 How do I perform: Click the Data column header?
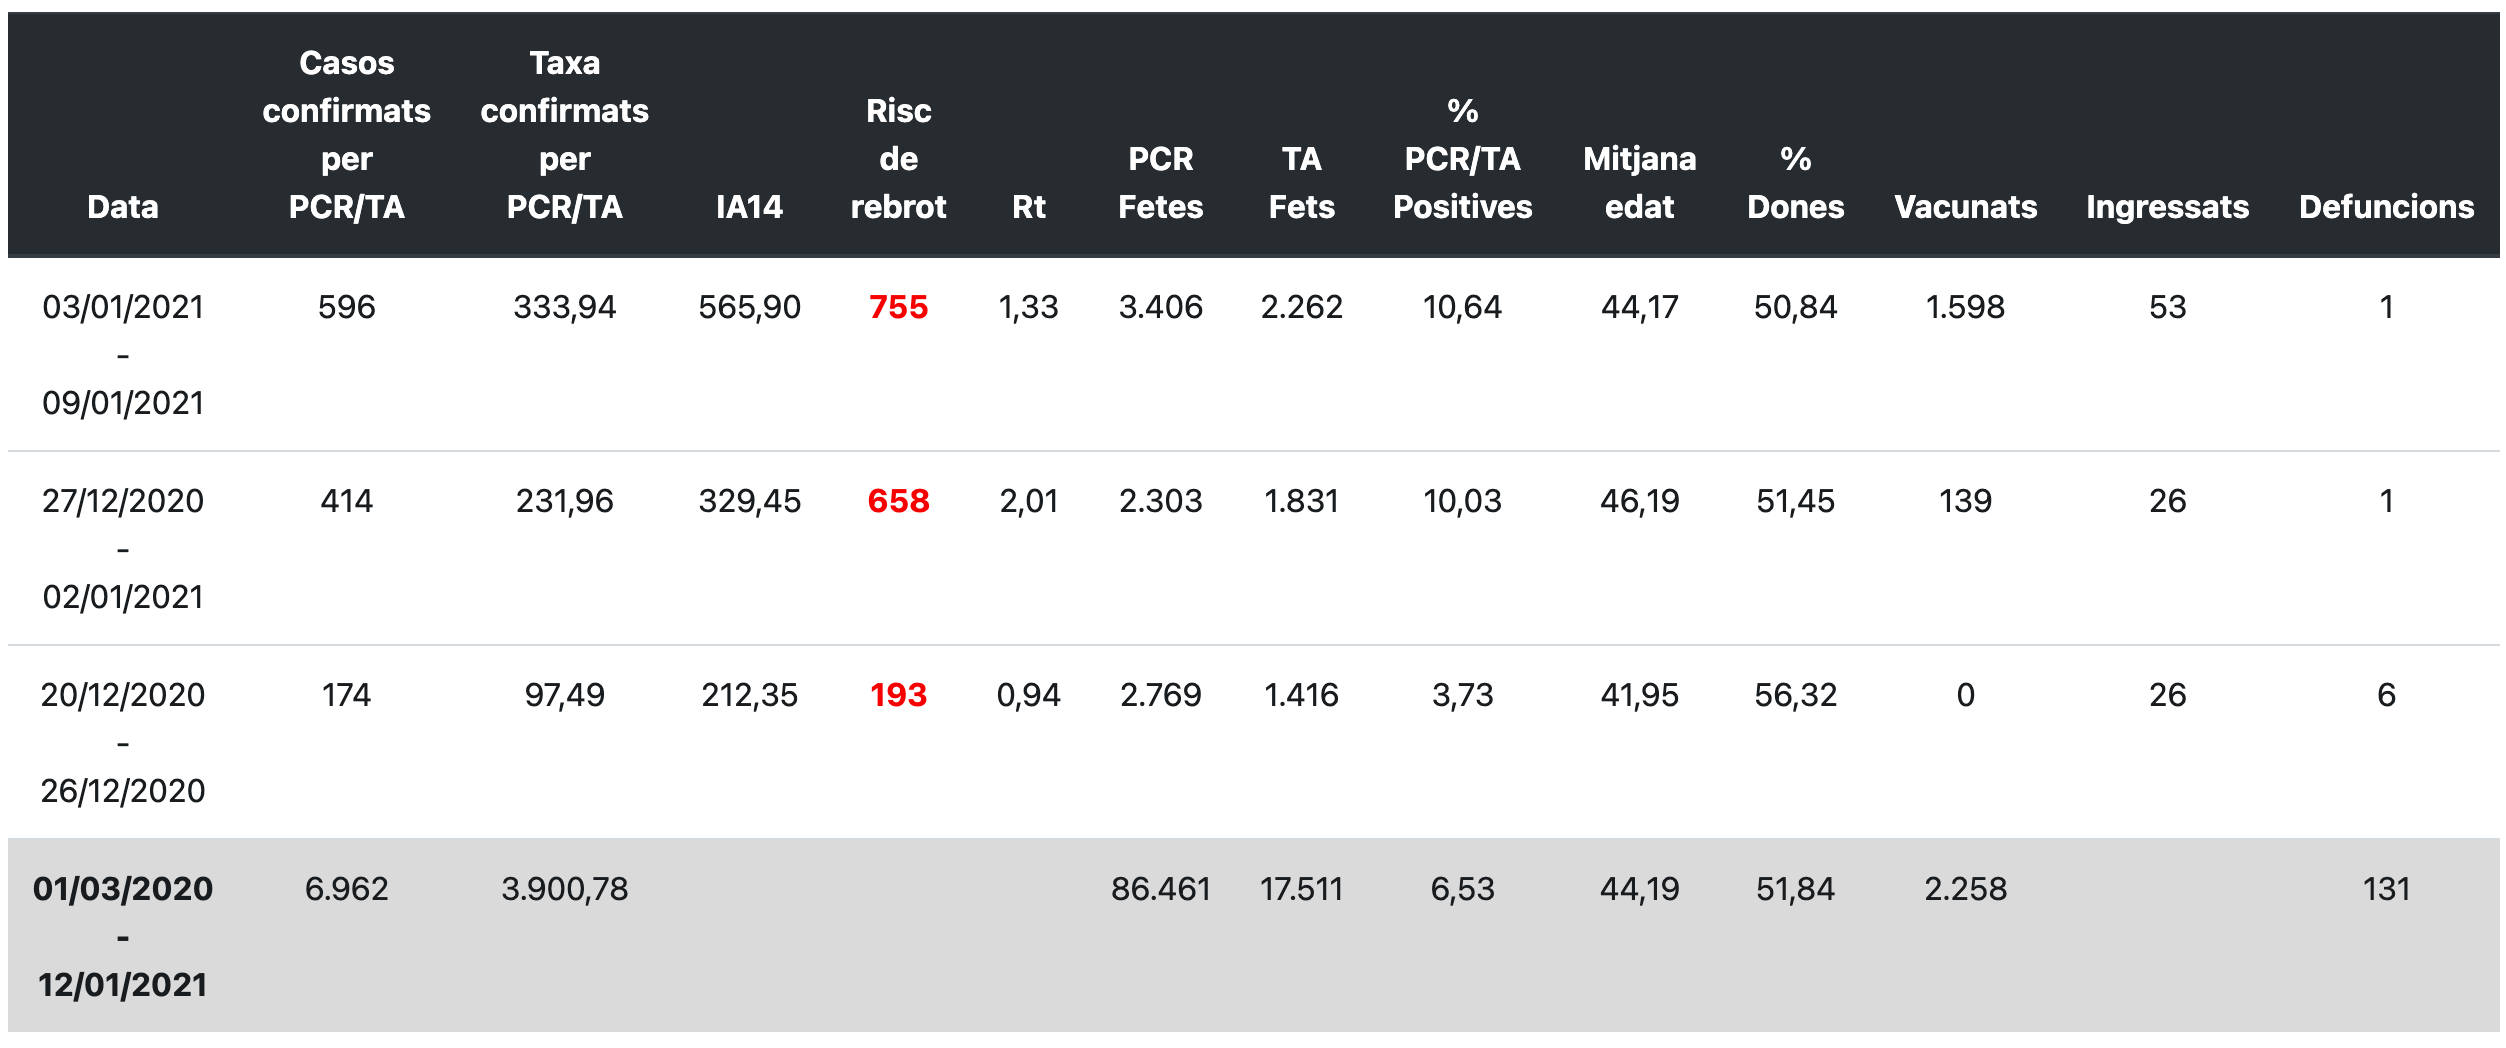(x=123, y=207)
